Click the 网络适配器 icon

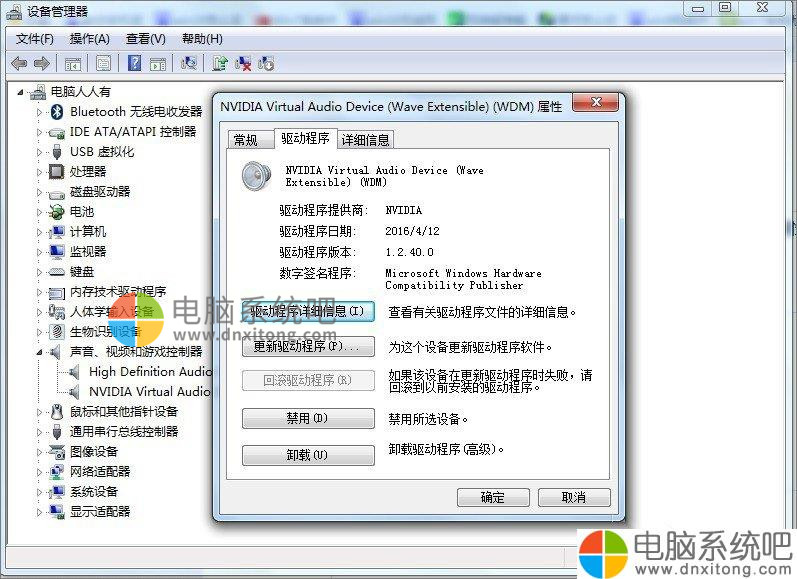coord(56,472)
